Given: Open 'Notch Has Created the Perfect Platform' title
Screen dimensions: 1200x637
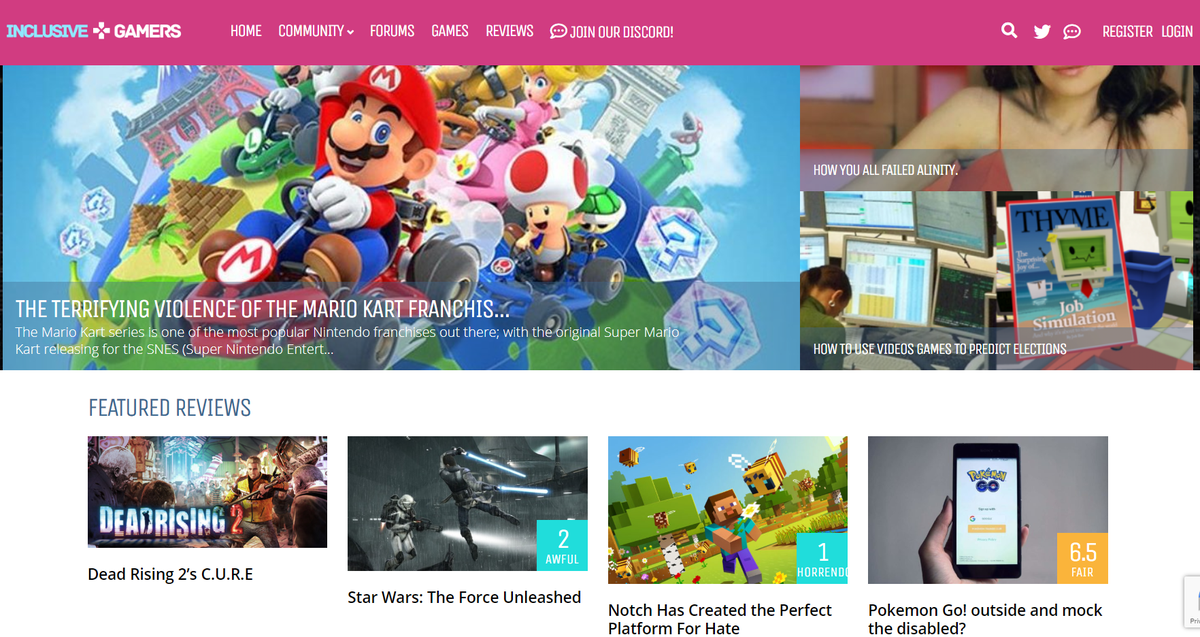Looking at the screenshot, I should point(720,619).
